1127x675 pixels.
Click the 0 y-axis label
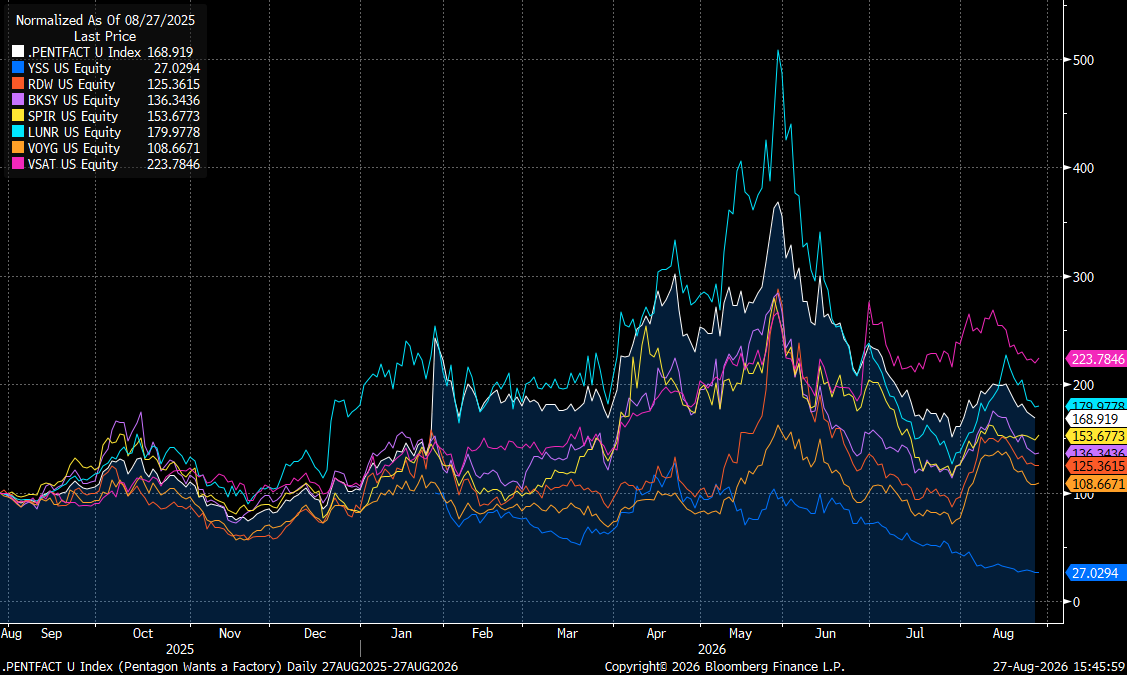click(1076, 602)
